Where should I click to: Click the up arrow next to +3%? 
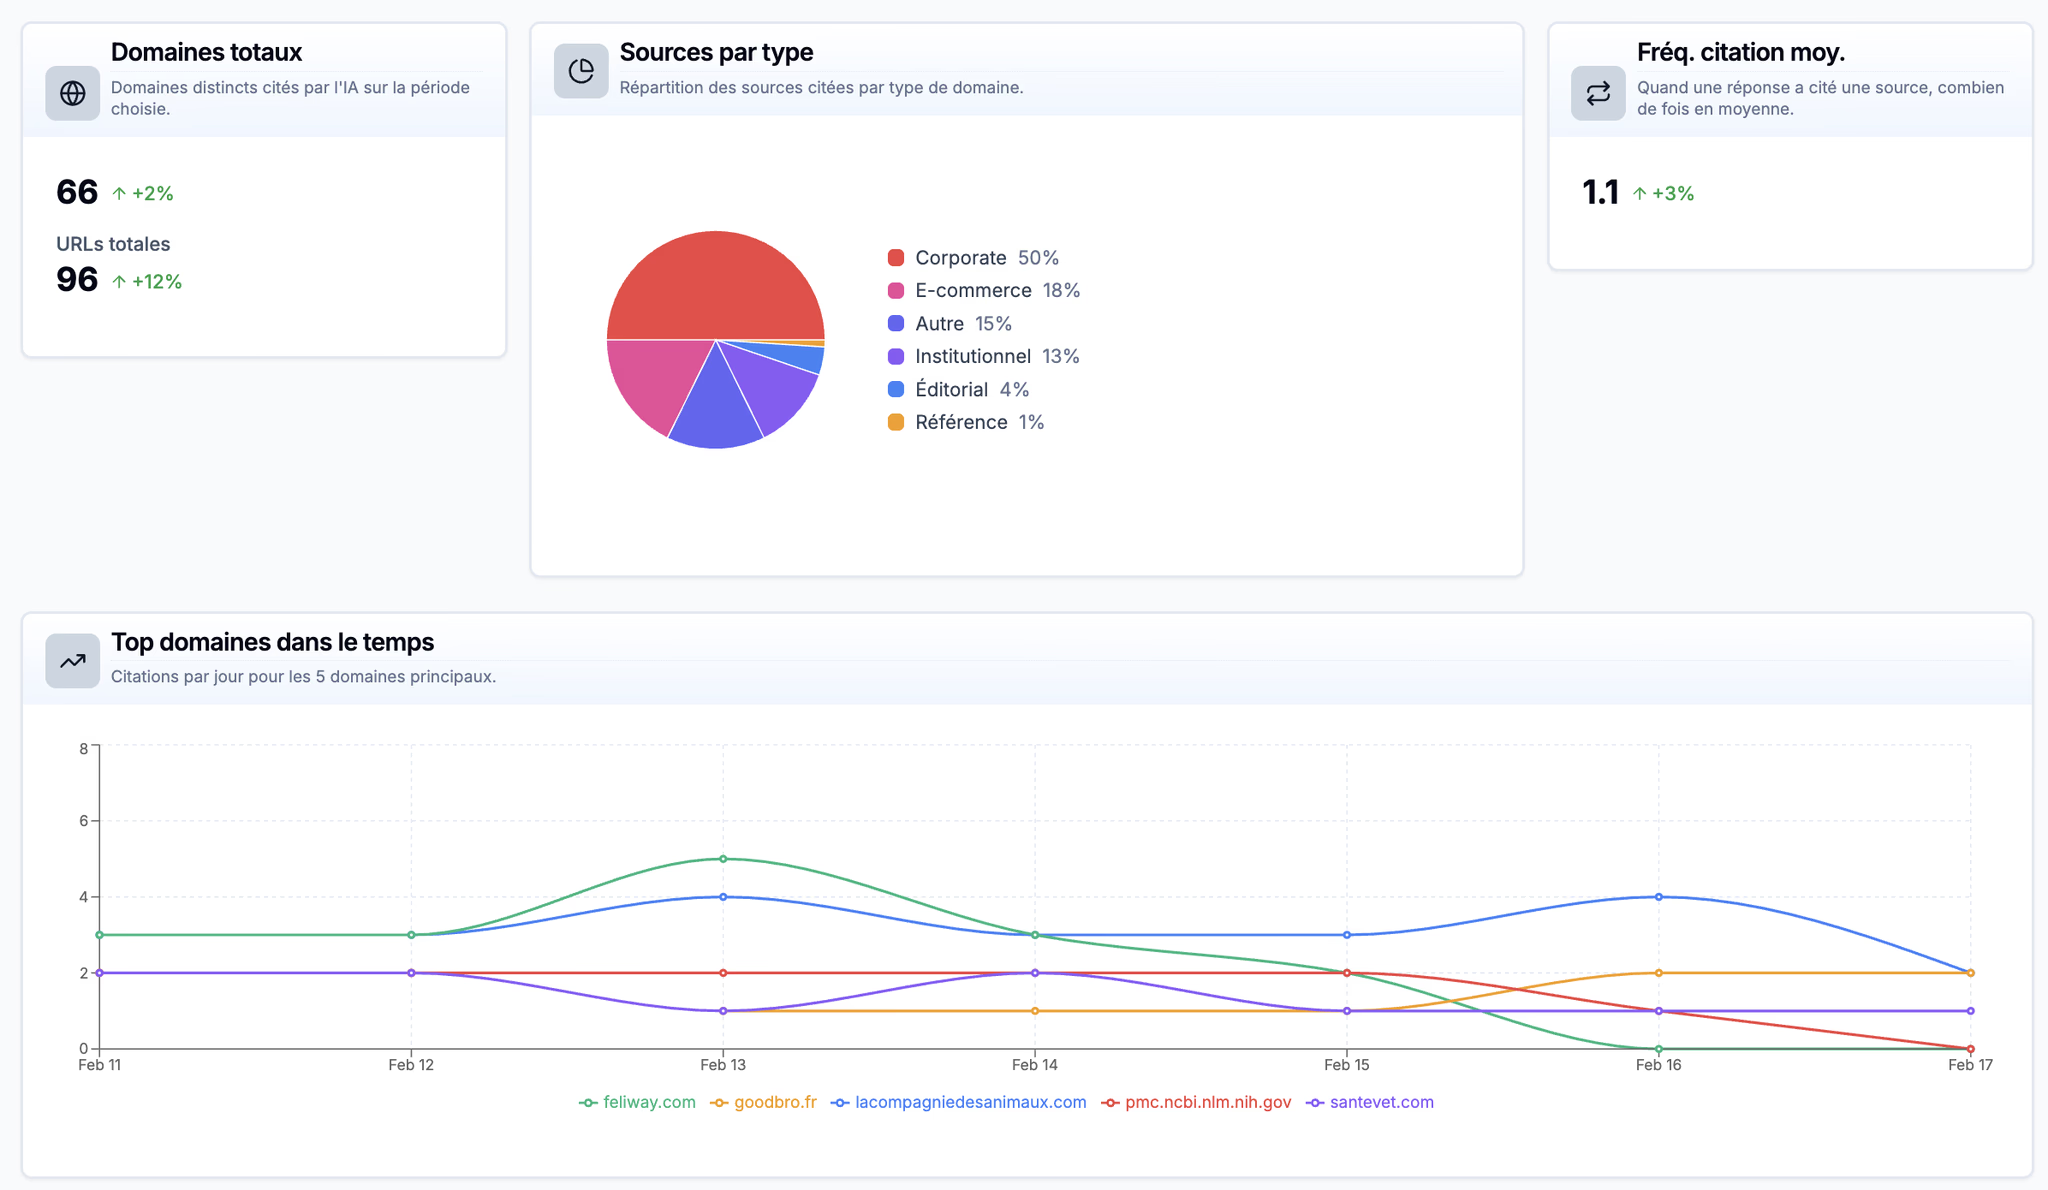(x=1639, y=192)
